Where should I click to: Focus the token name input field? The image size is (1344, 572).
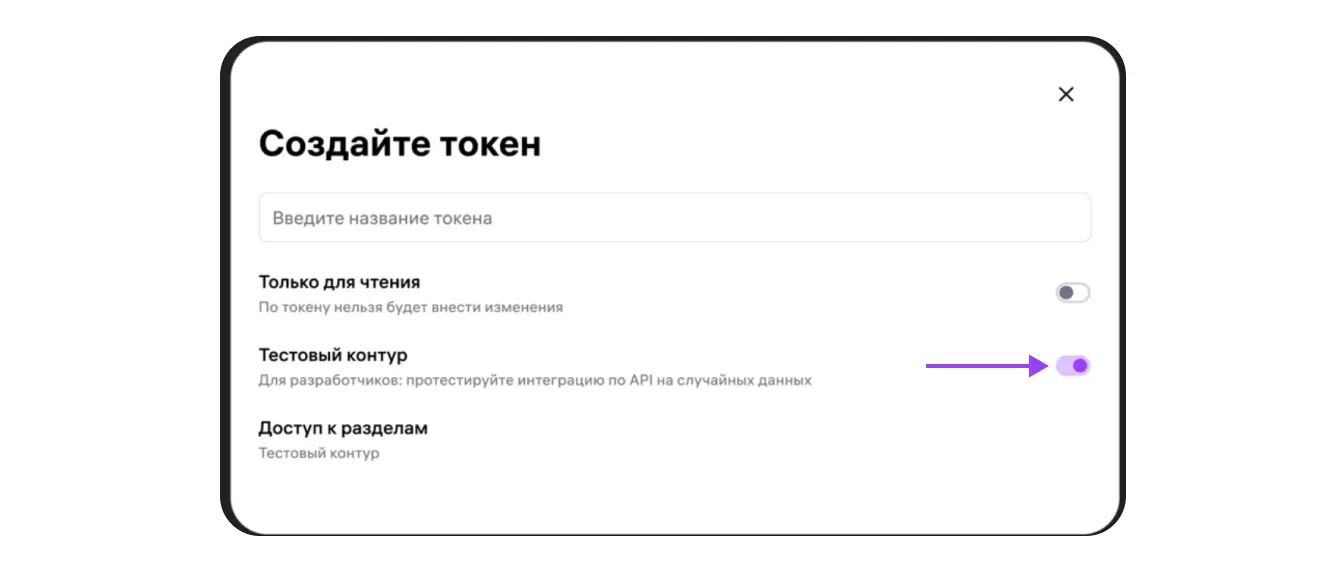[x=674, y=218]
